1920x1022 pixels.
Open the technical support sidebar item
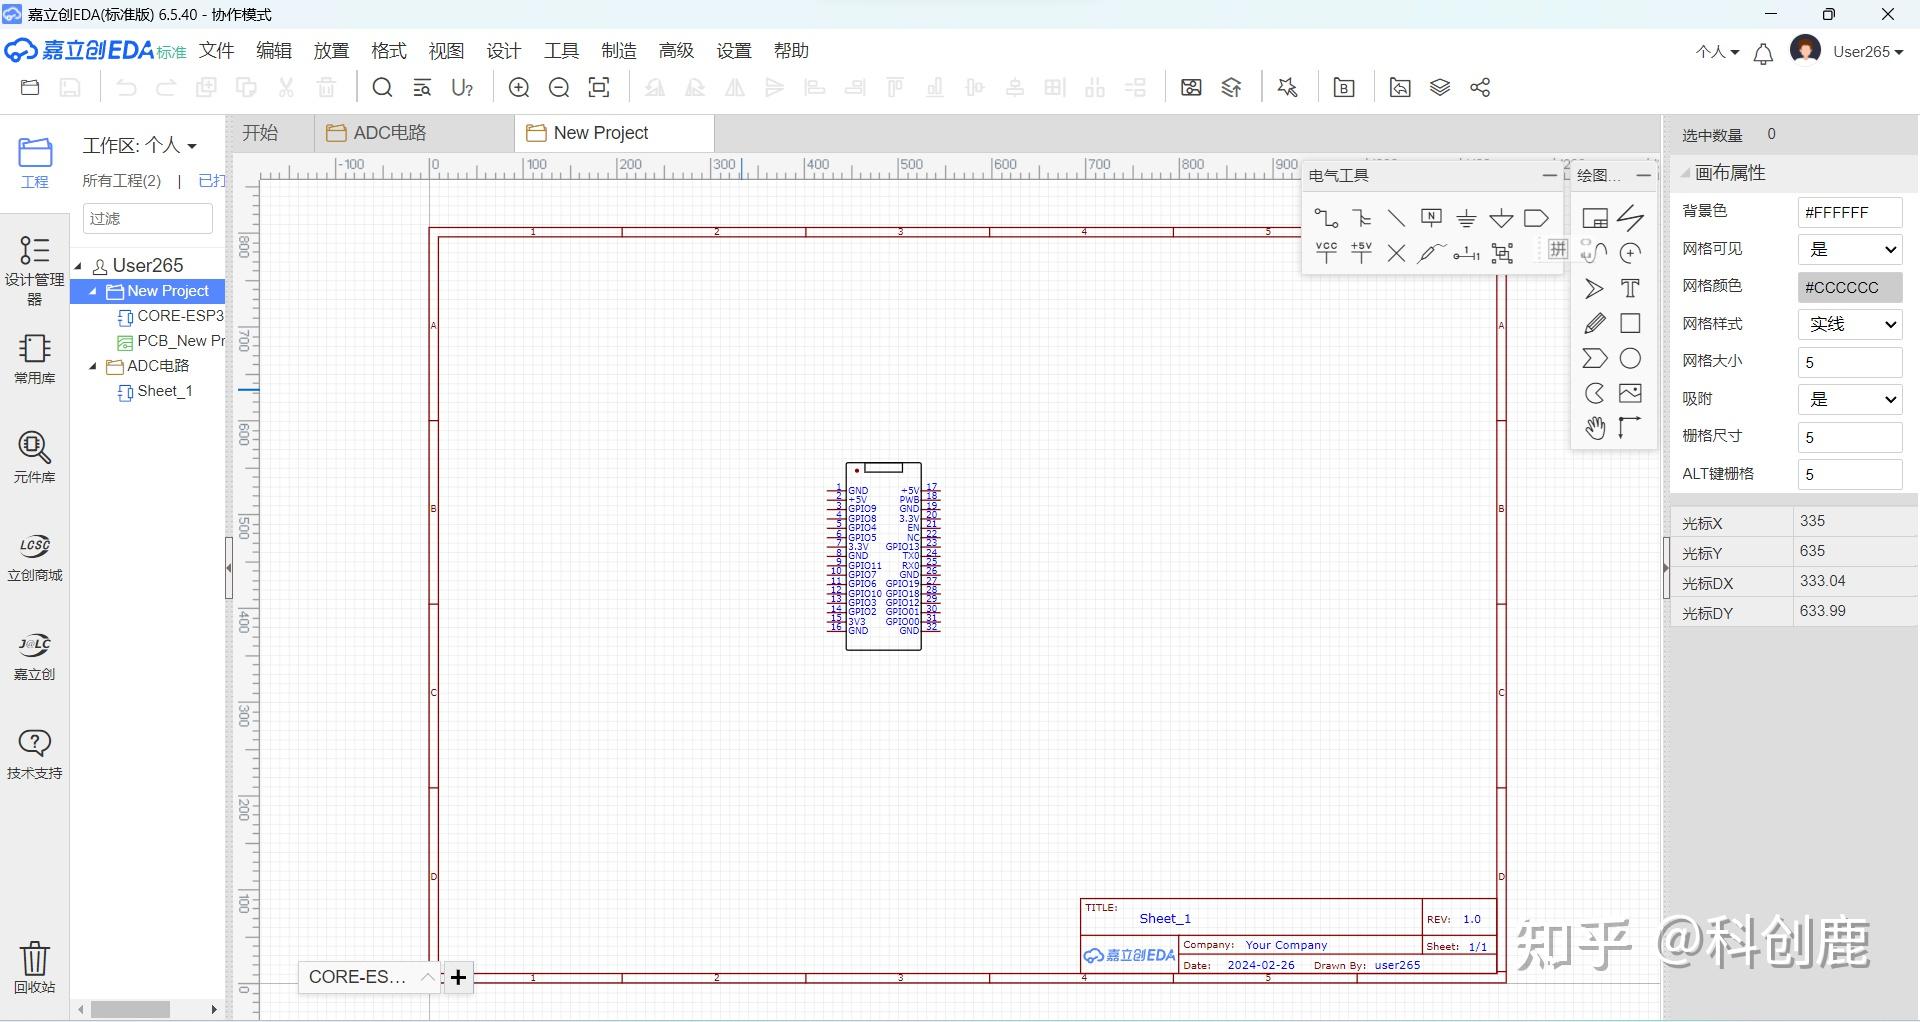pyautogui.click(x=34, y=754)
